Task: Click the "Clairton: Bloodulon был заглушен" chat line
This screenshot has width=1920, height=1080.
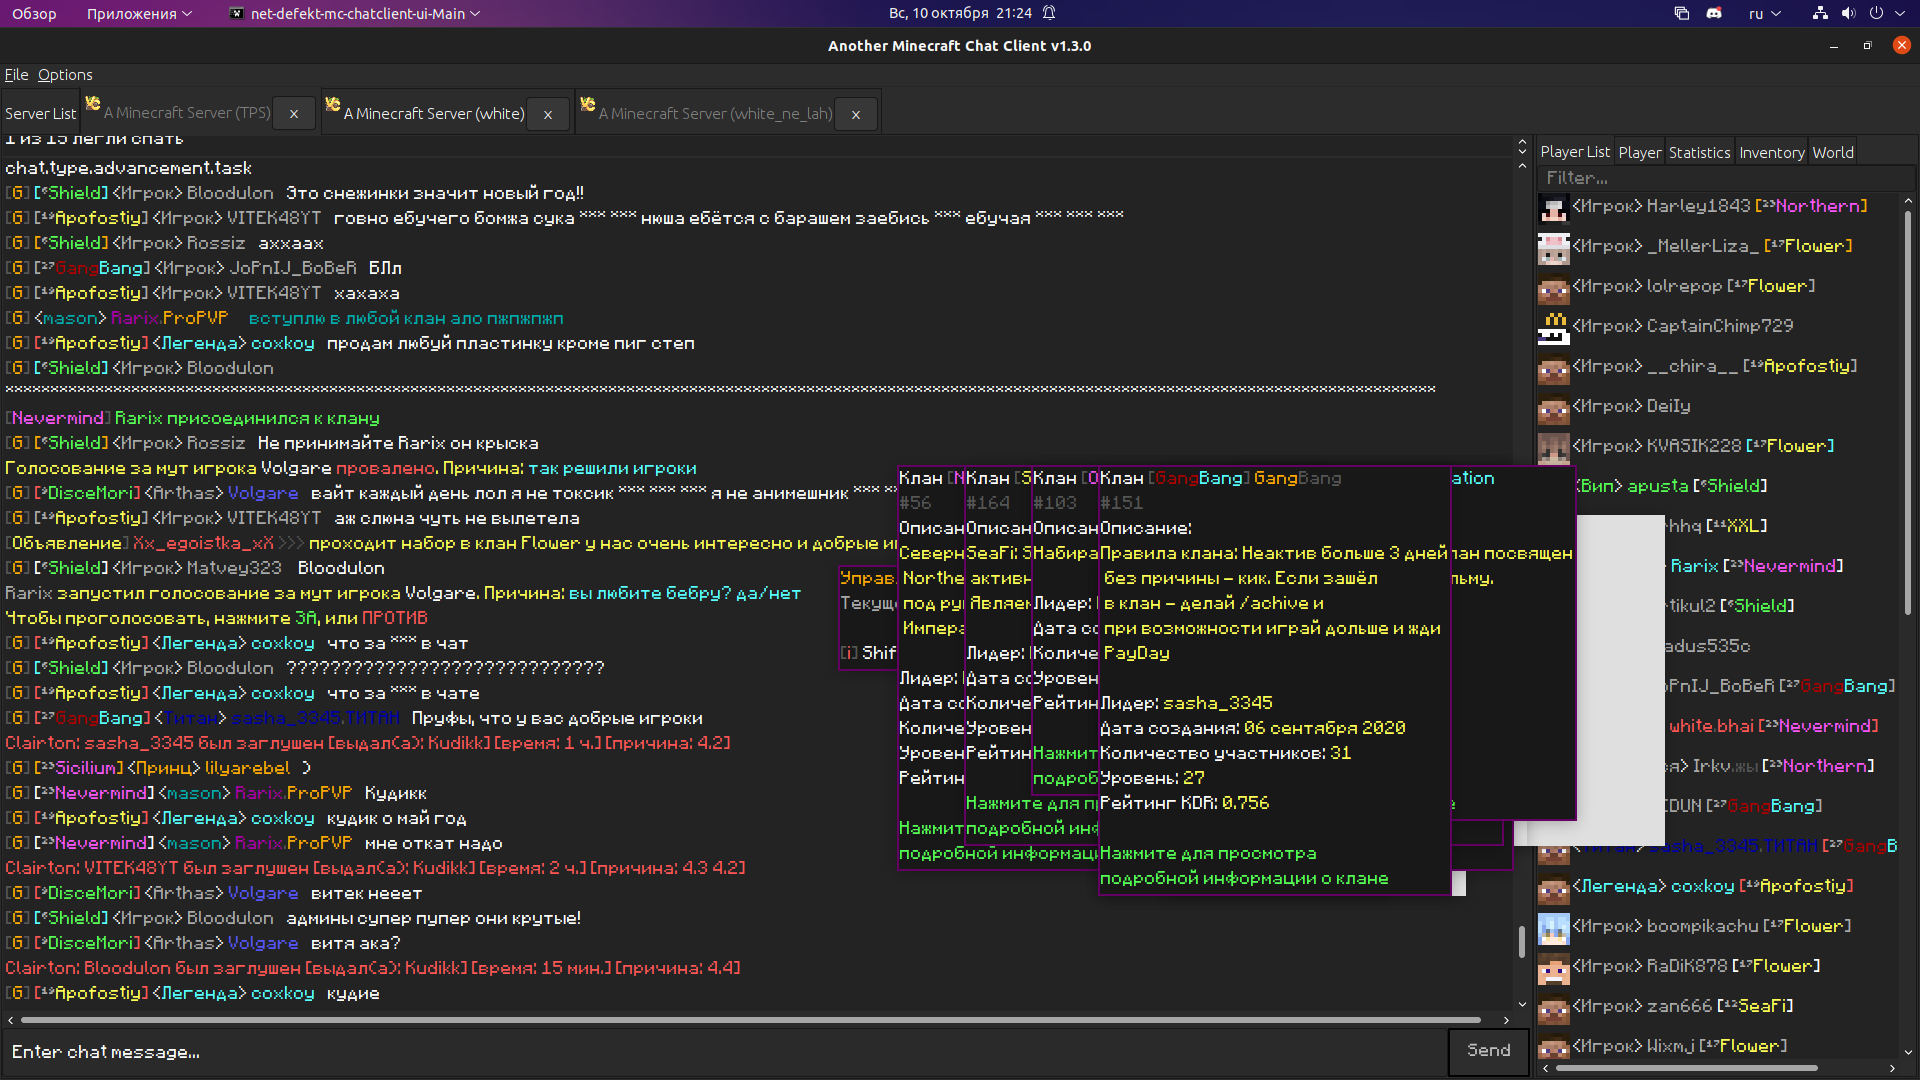Action: click(x=373, y=968)
